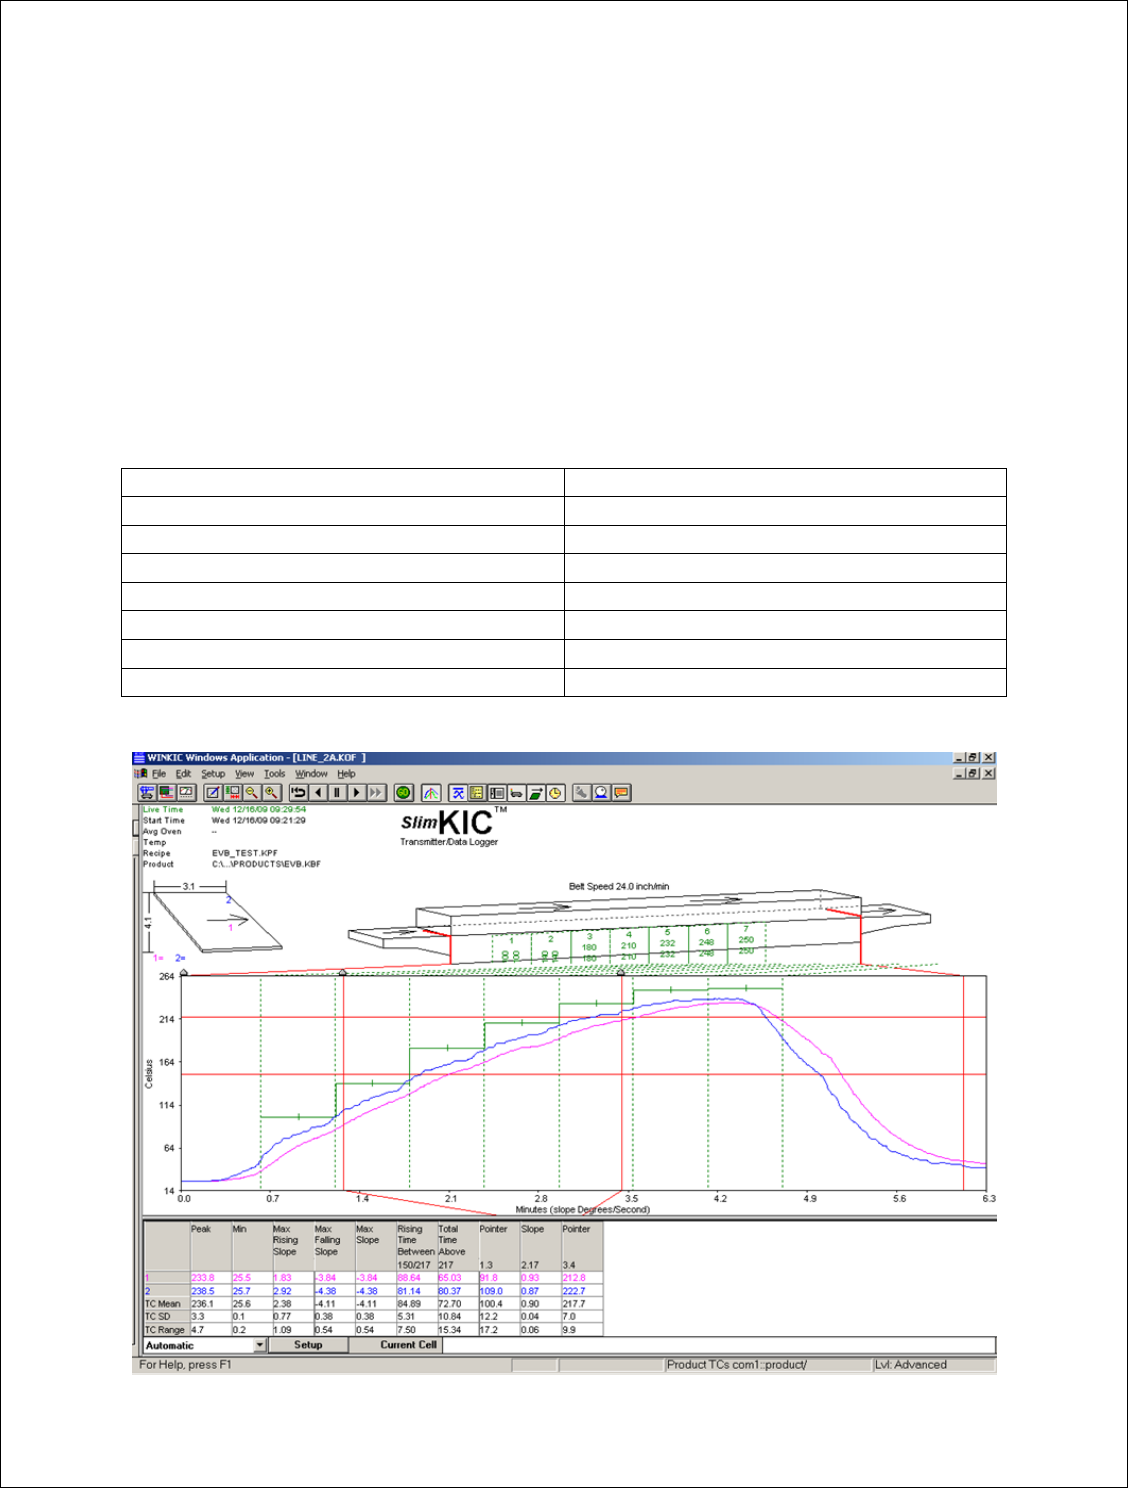Screen dimensions: 1128x1488
Task: Click the edit pencil toolbar icon
Action: point(213,793)
